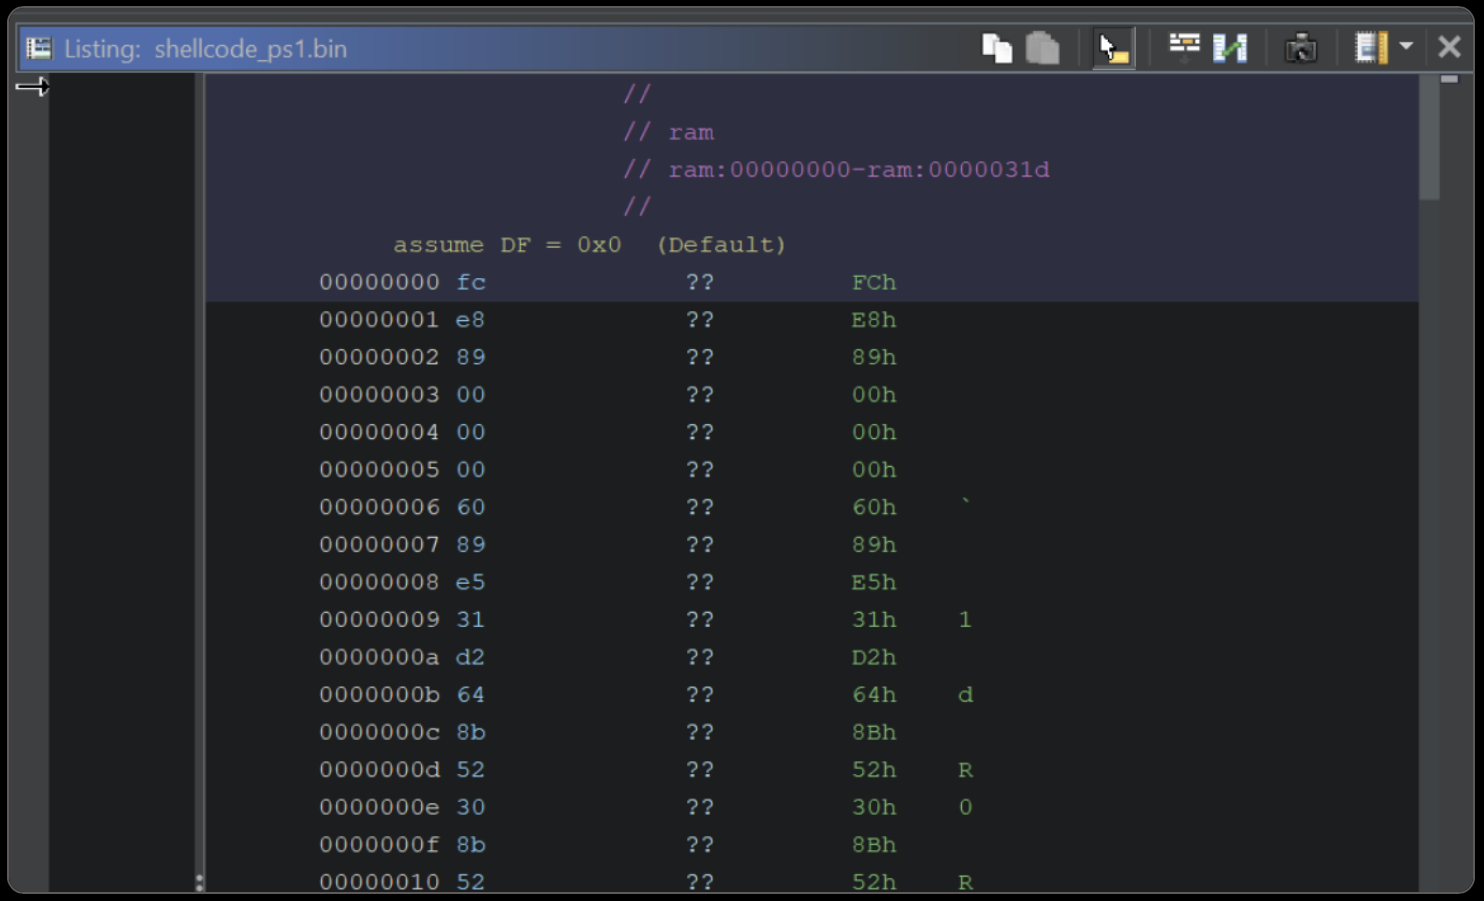This screenshot has height=901, width=1484.
Task: Expand the dropdown arrow beside the margin icon
Action: click(1406, 46)
